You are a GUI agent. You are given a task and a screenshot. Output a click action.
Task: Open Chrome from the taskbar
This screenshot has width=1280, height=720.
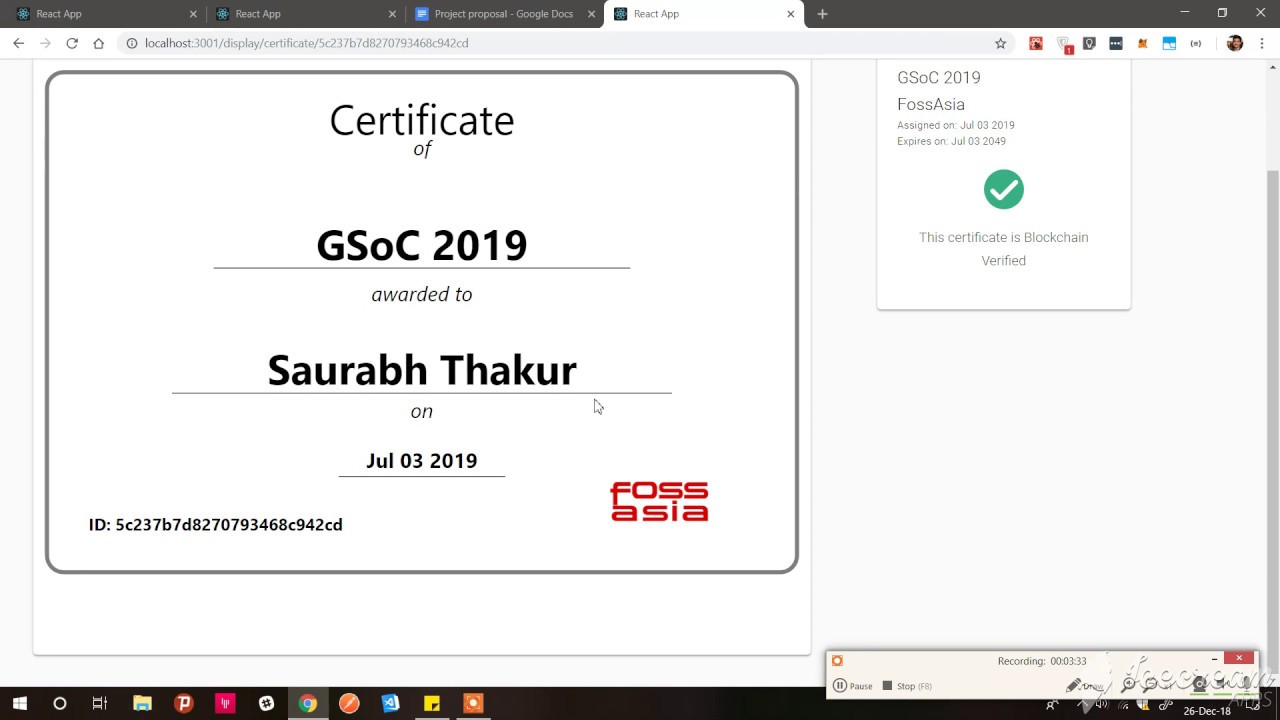[x=308, y=704]
